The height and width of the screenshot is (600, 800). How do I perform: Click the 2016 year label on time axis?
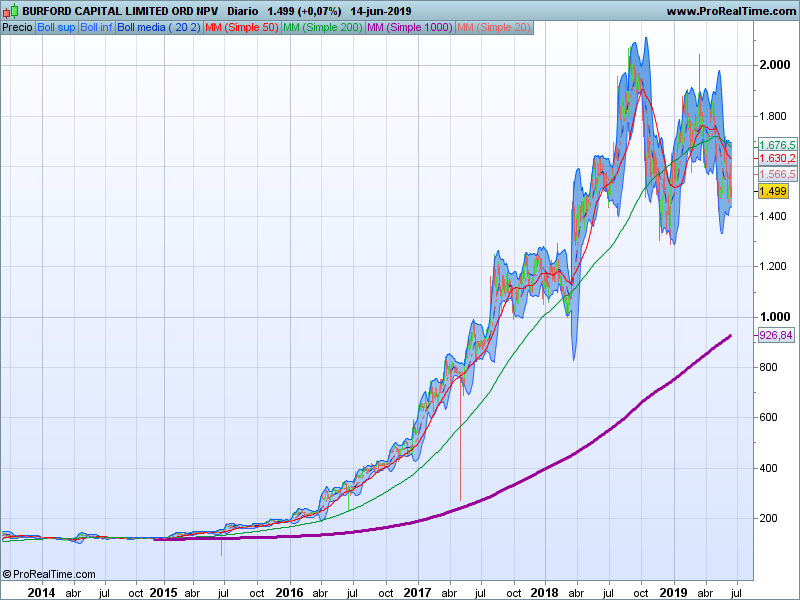coord(289,593)
